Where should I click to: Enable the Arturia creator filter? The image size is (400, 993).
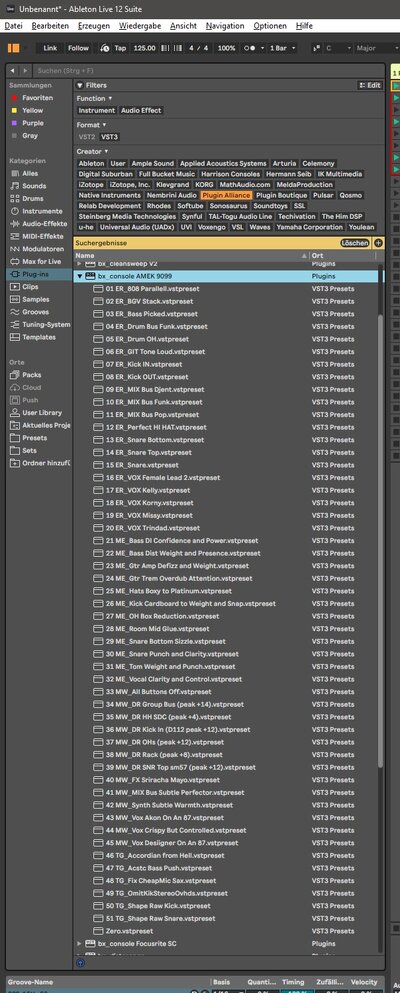(284, 163)
